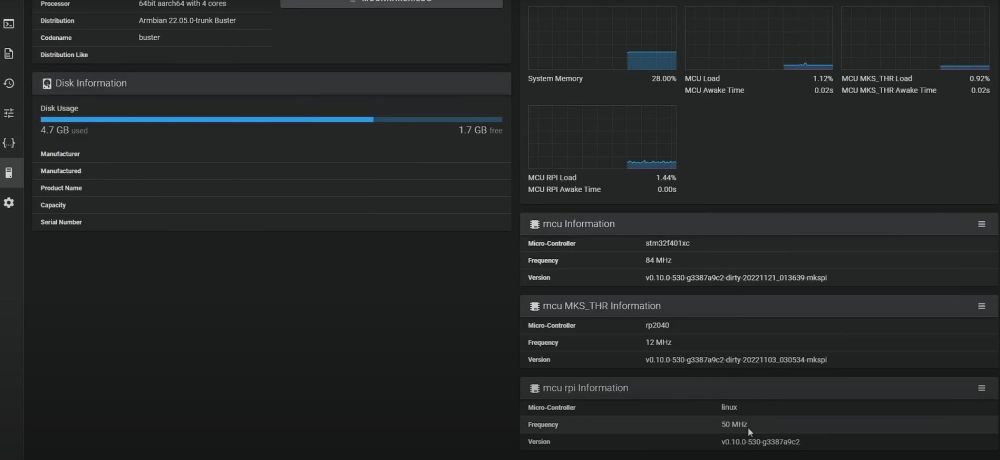This screenshot has width=1000, height=460.
Task: Select the System page icon in sidebar
Action: coord(9,173)
